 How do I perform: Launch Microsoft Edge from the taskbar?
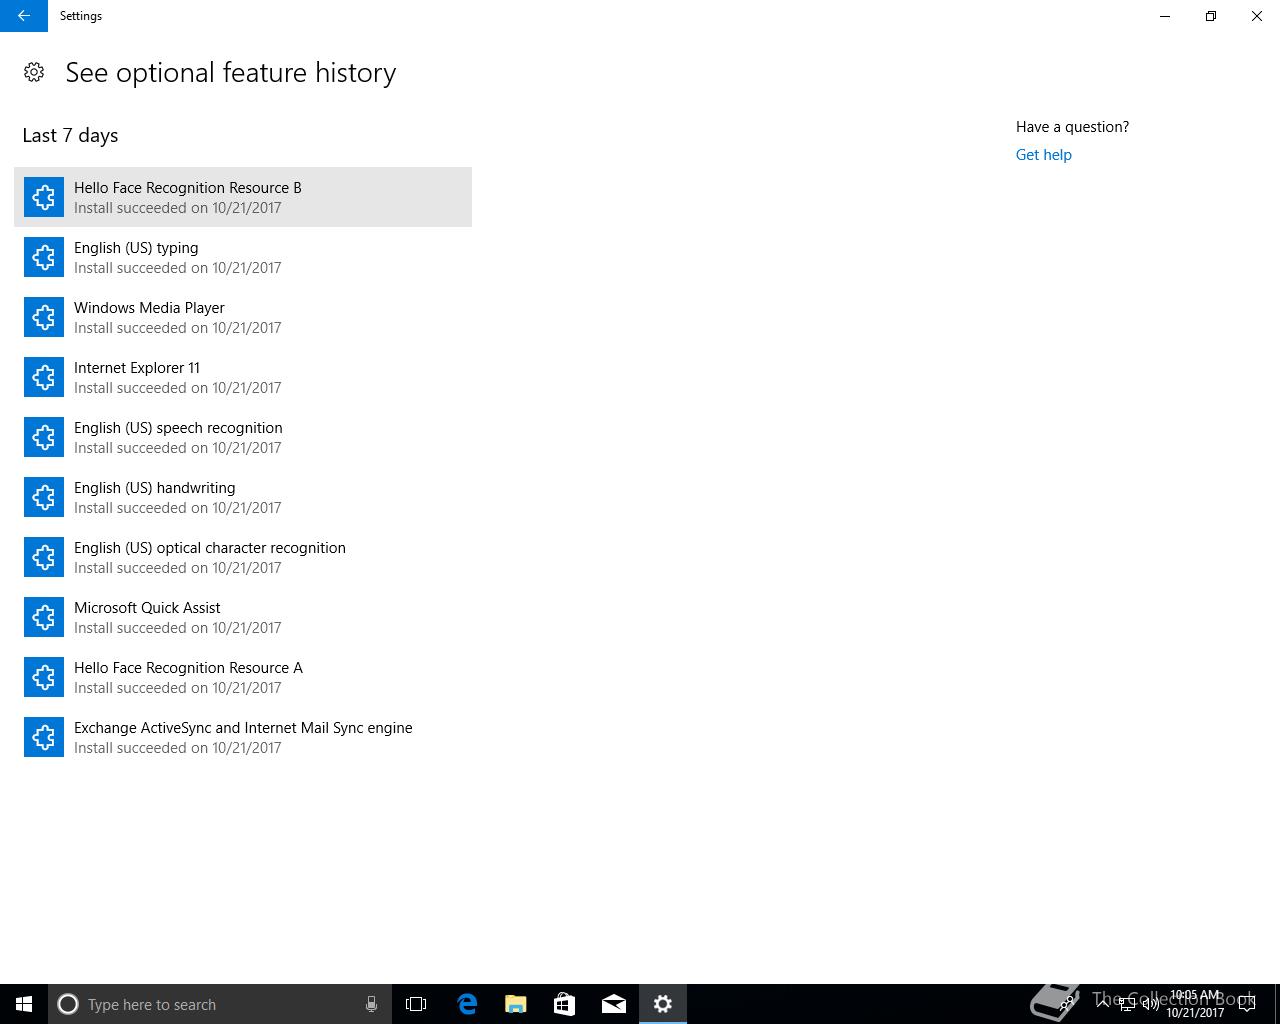pyautogui.click(x=467, y=1004)
